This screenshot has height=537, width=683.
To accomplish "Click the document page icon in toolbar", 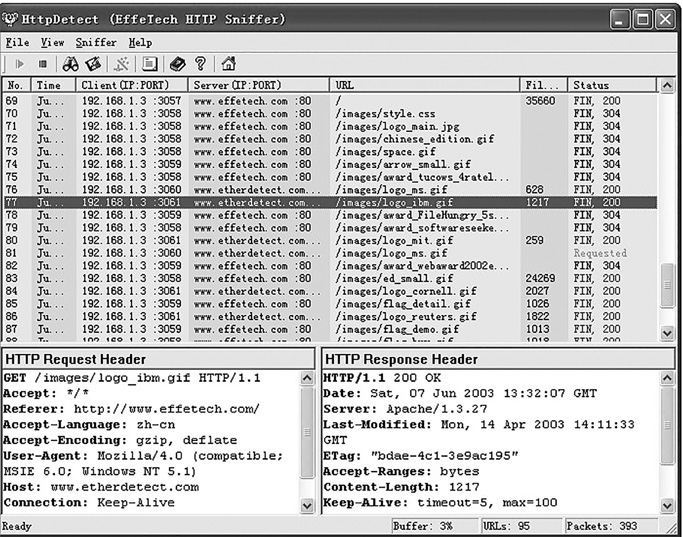I will tap(149, 64).
